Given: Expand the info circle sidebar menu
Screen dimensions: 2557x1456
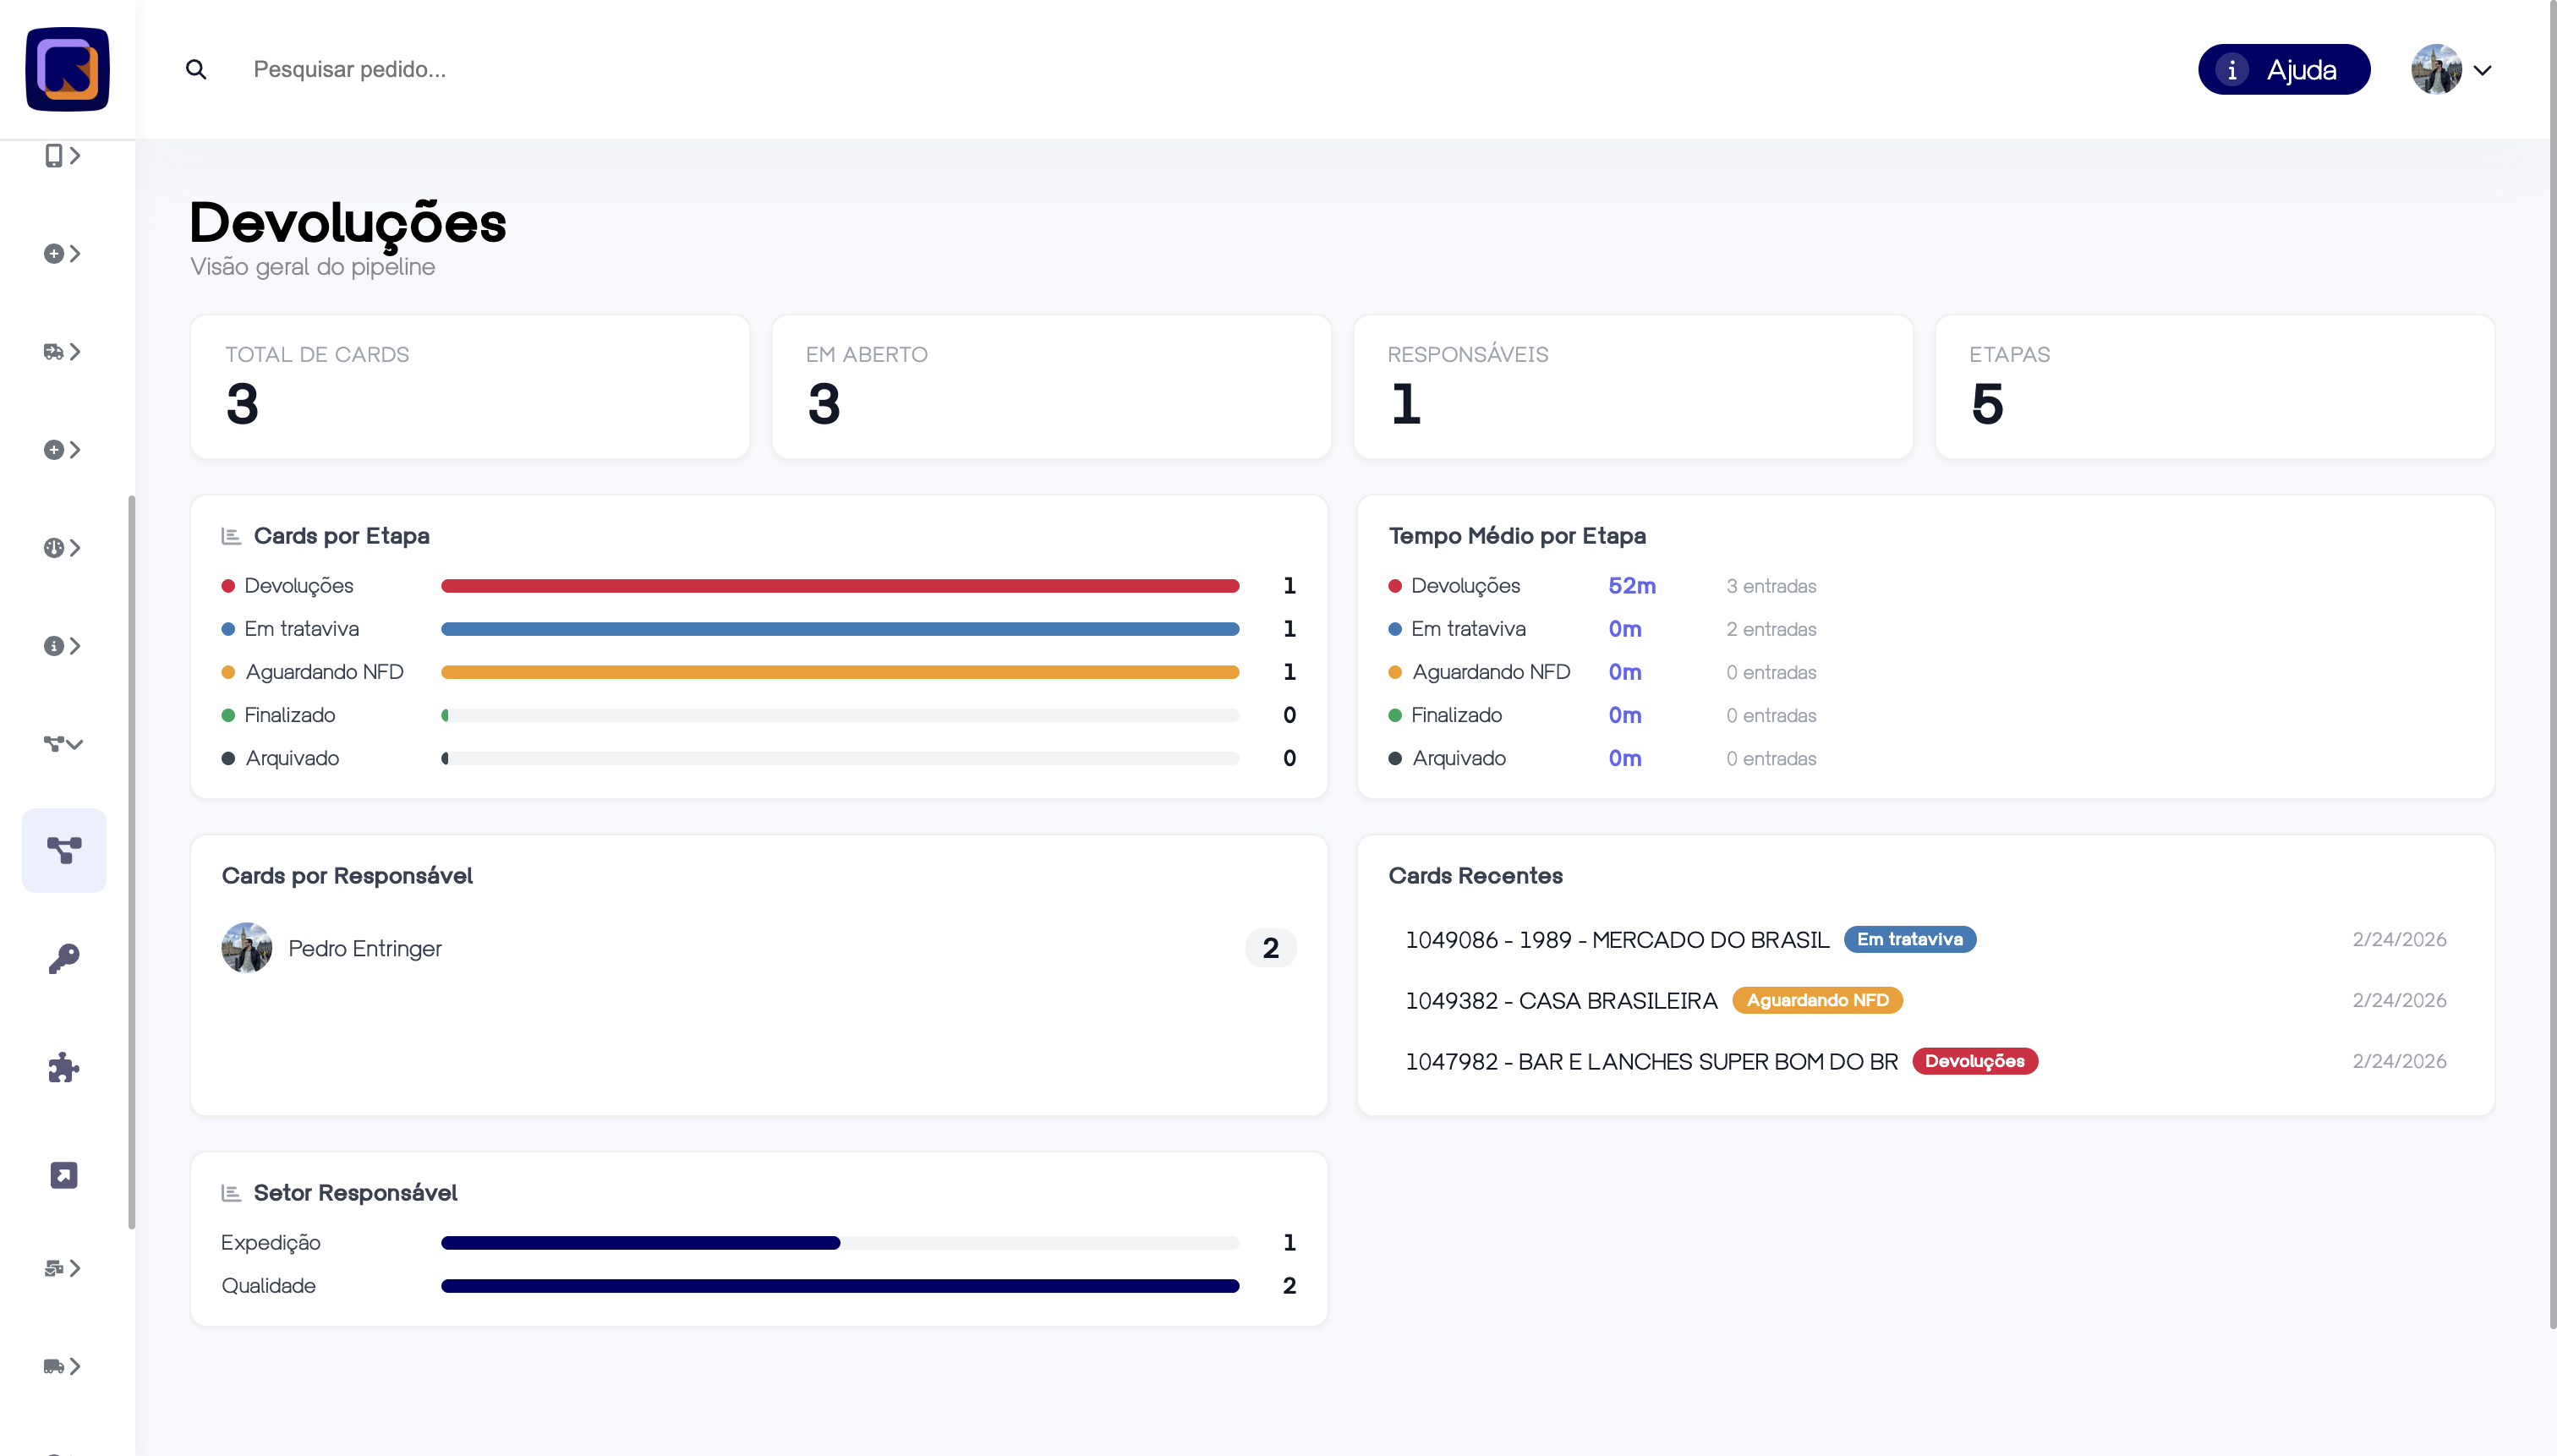Looking at the screenshot, I should (x=62, y=645).
